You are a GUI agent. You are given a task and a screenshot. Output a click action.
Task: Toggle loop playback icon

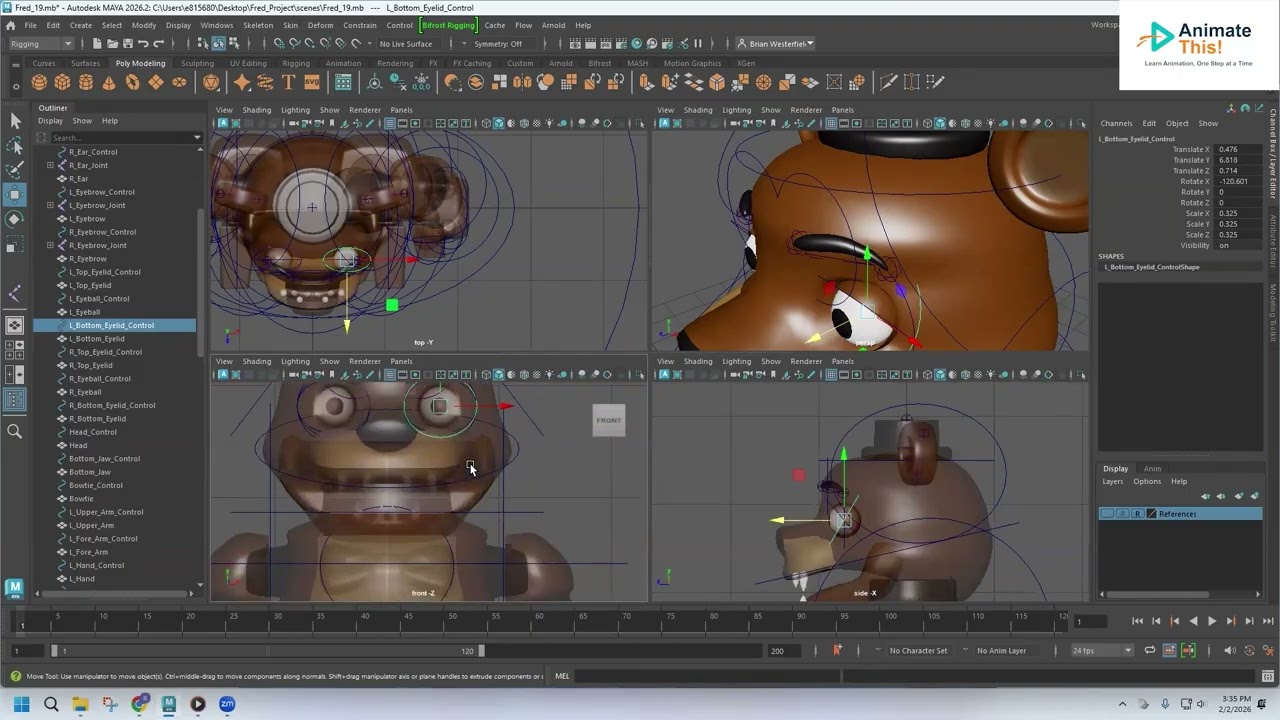coord(1150,651)
